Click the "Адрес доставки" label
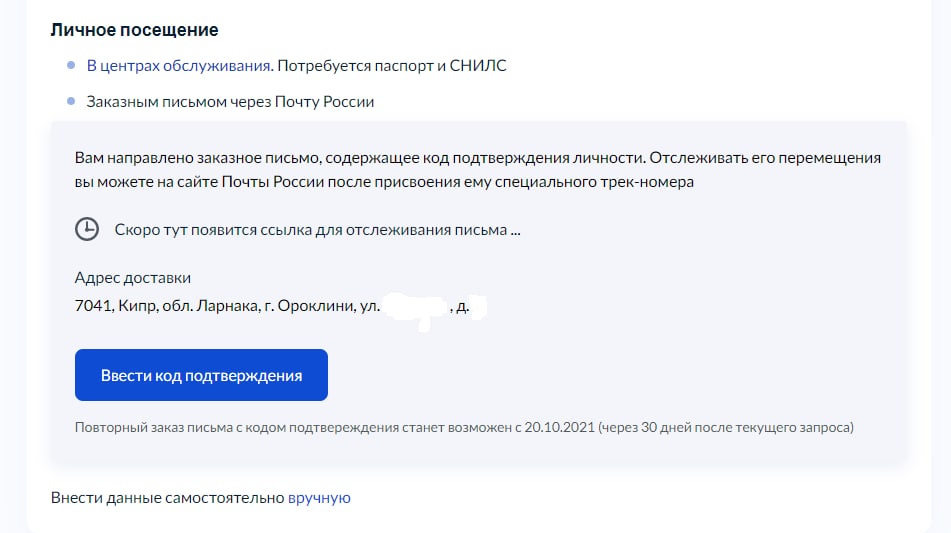This screenshot has height=533, width=951. point(133,277)
